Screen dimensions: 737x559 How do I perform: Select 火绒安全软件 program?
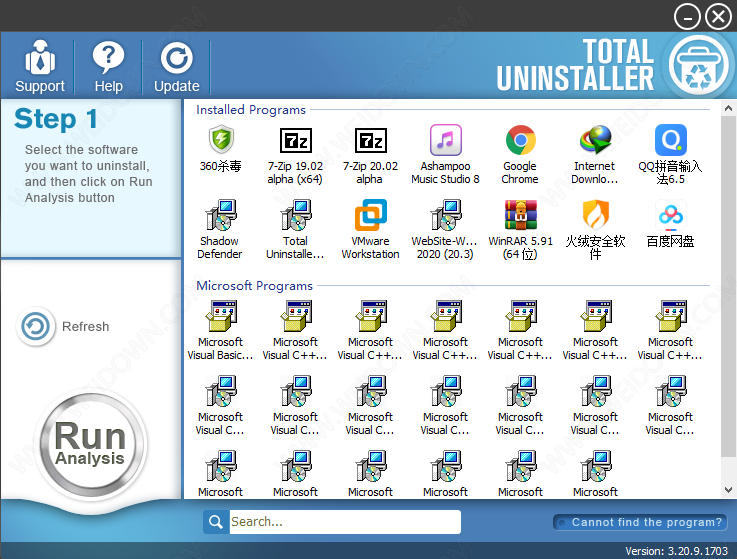click(595, 229)
